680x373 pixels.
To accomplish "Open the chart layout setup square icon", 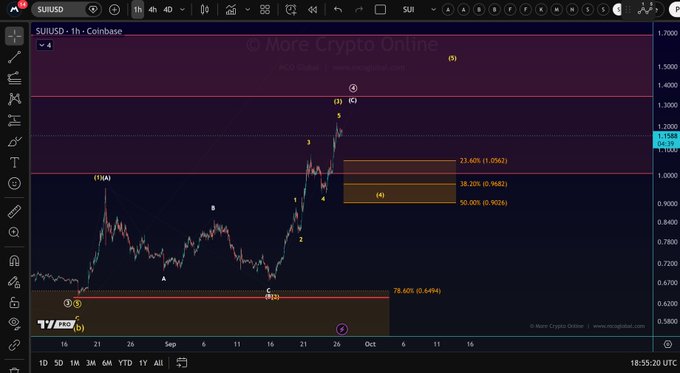I will (380, 9).
